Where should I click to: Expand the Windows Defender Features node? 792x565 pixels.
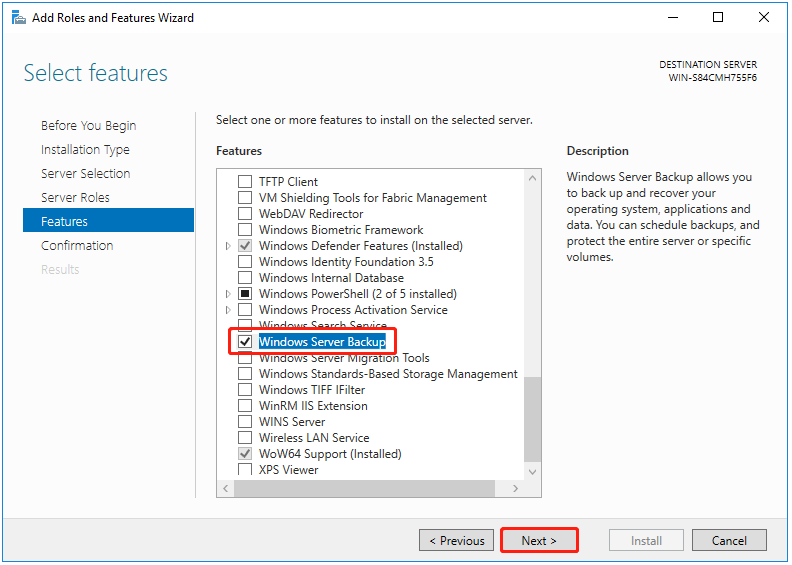228,246
